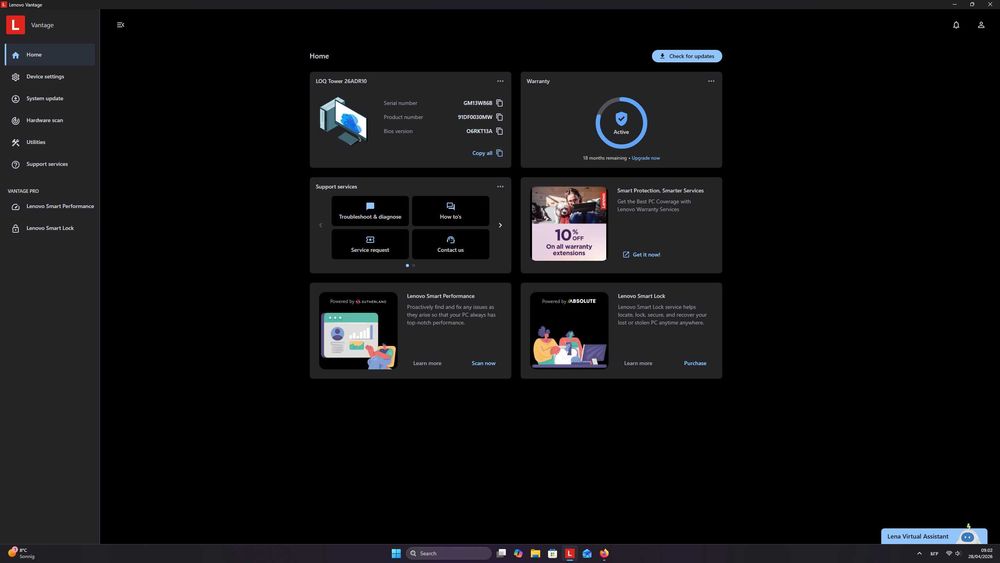The width and height of the screenshot is (1000, 563).
Task: Click the Smart Lock Absolute illustration
Action: coord(569,330)
